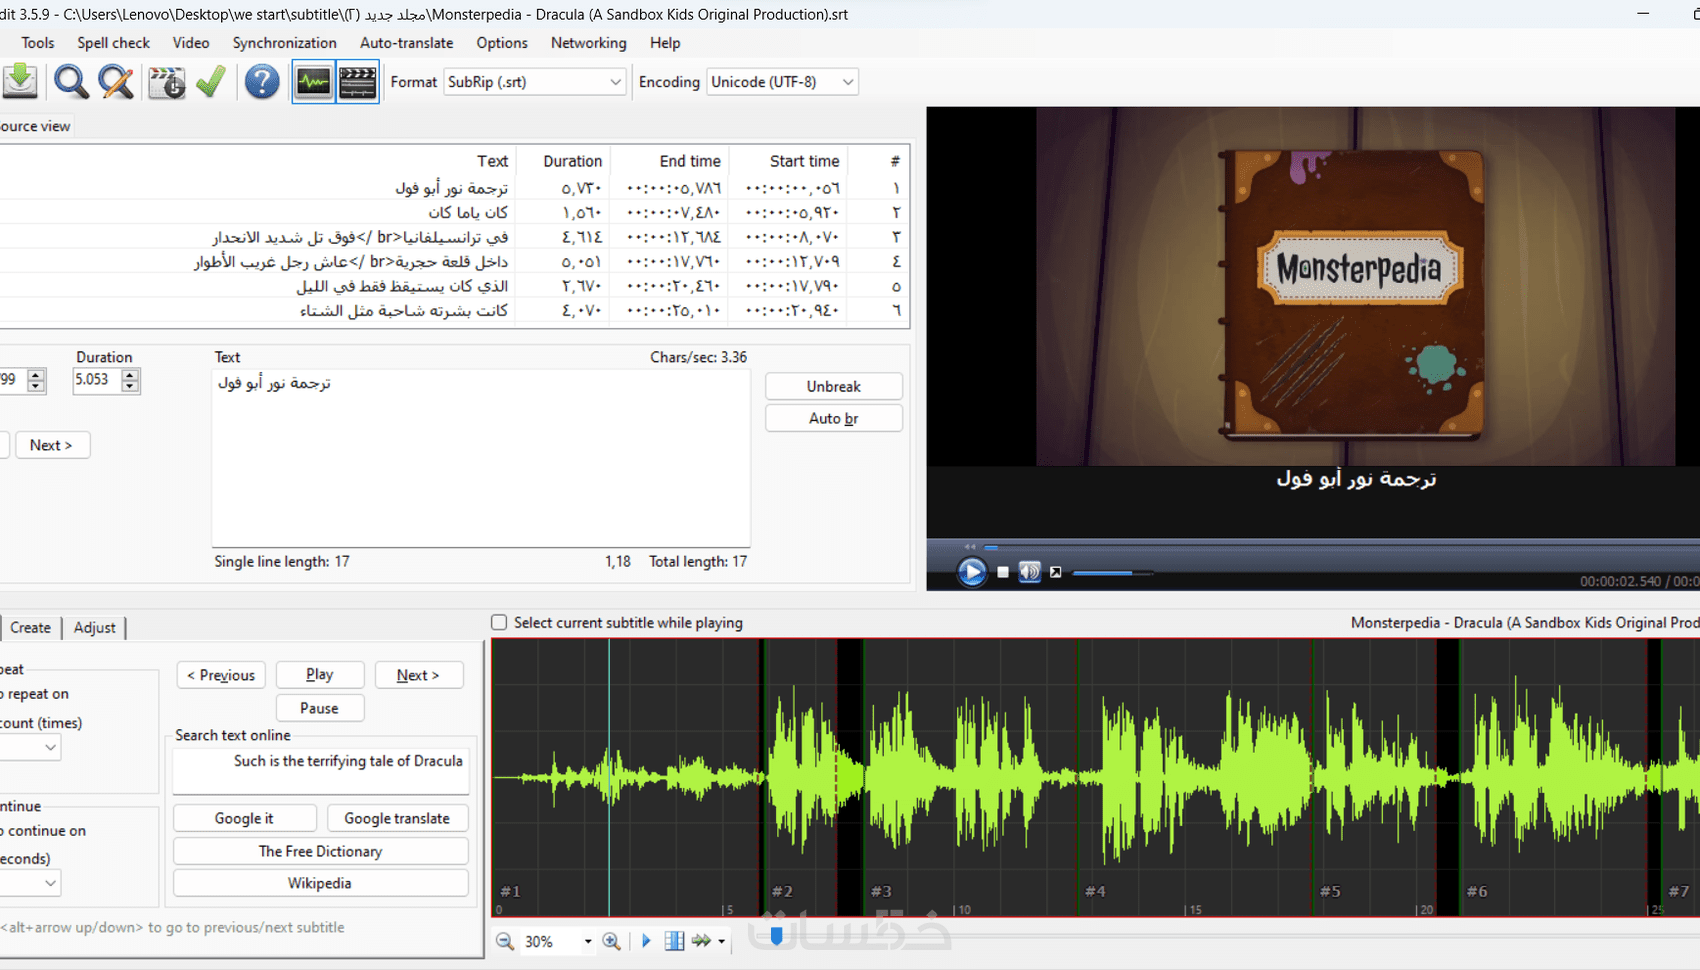Sort by the Duration column header
Image resolution: width=1700 pixels, height=970 pixels.
pos(572,161)
